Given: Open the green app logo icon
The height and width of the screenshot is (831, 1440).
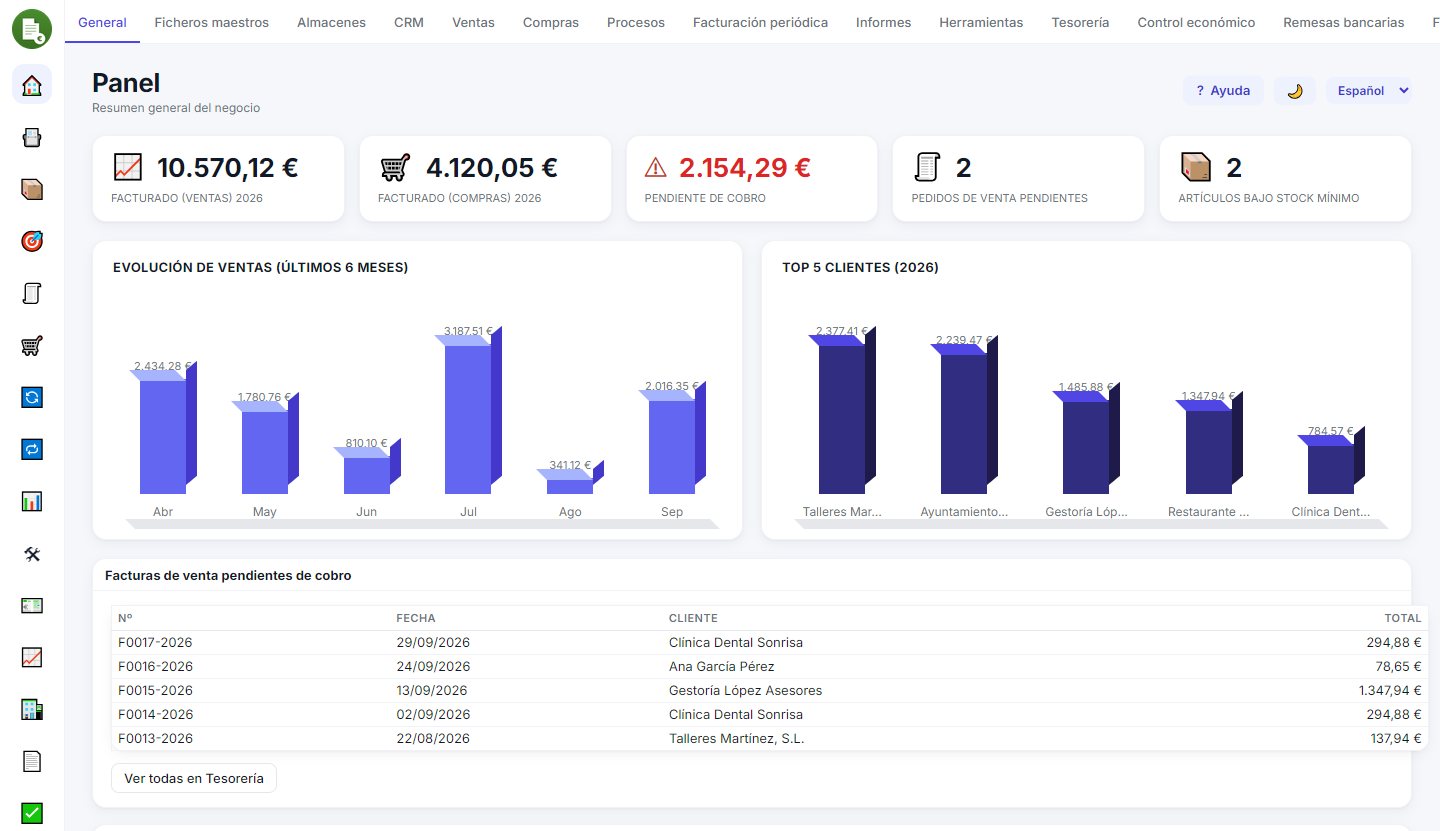Looking at the screenshot, I should (32, 28).
